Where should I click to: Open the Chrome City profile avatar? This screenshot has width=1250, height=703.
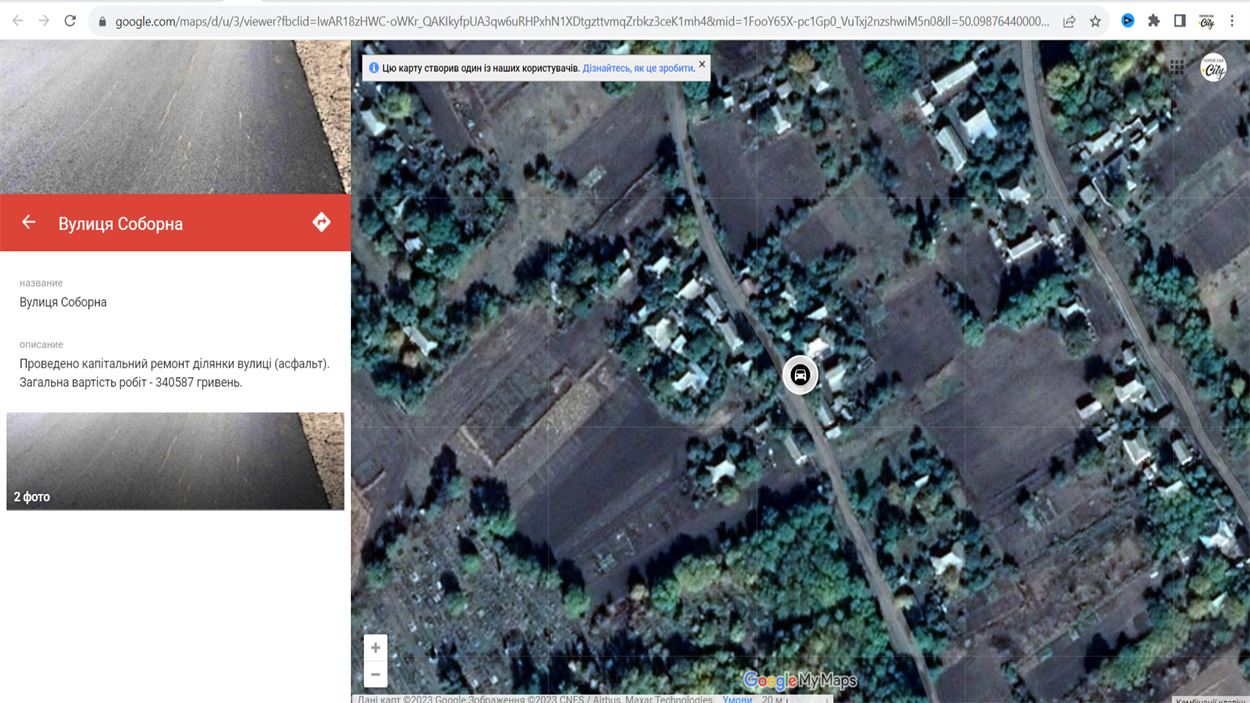point(1206,21)
